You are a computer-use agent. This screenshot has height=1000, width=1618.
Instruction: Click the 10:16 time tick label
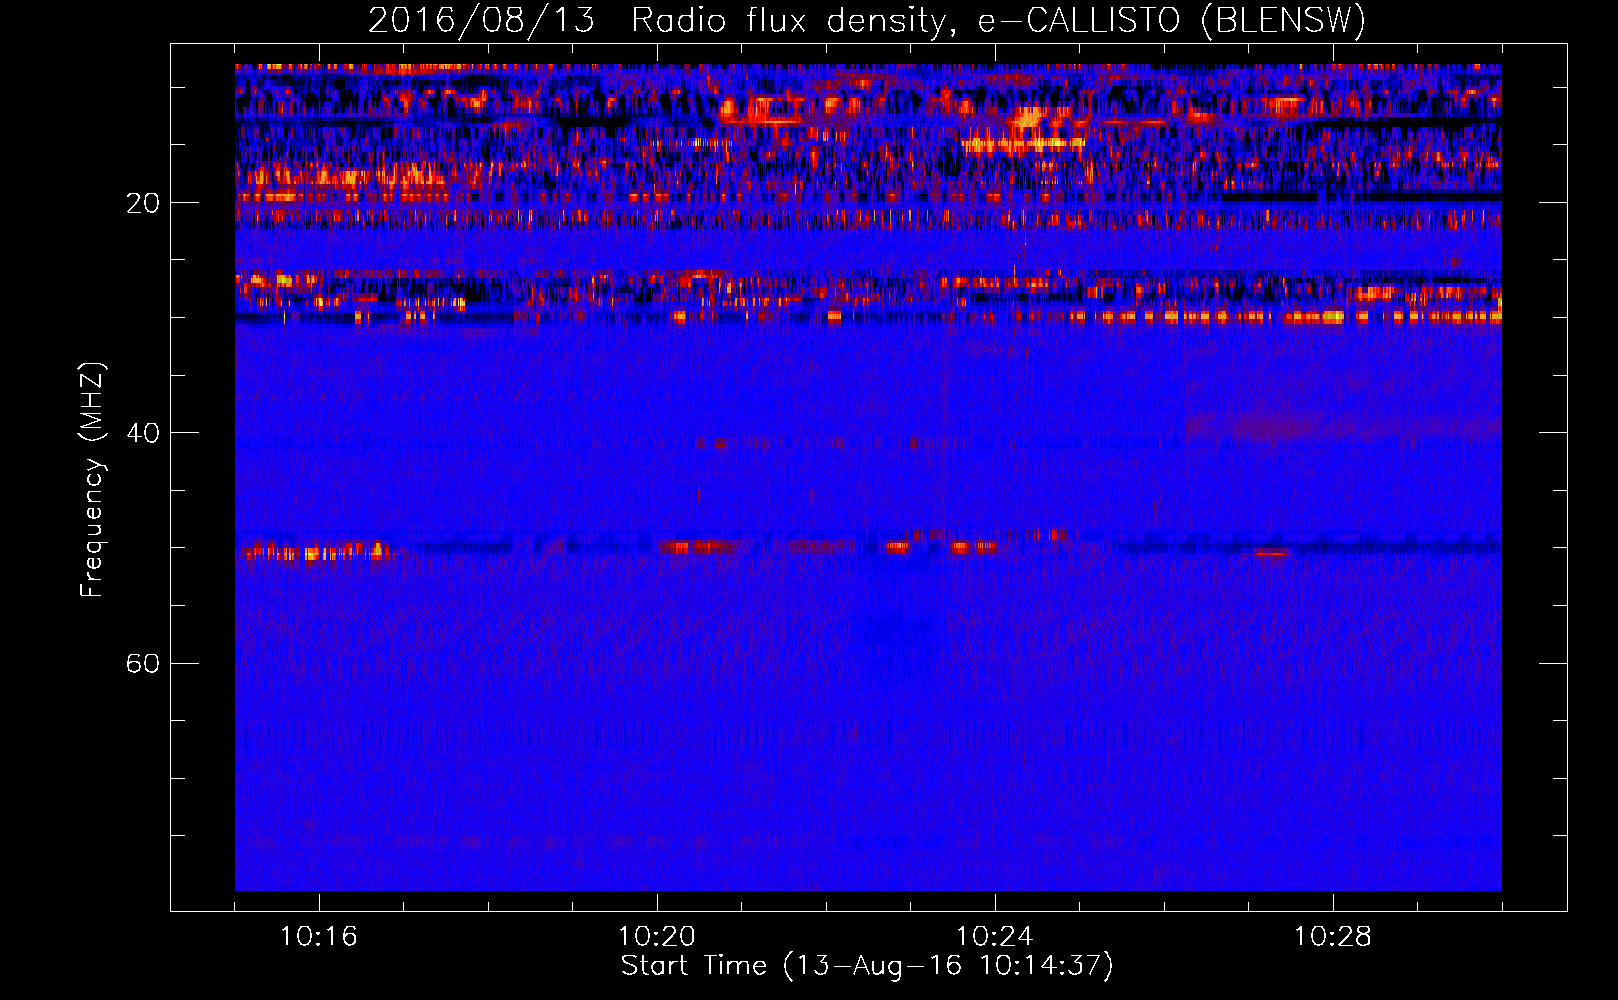pyautogui.click(x=319, y=936)
